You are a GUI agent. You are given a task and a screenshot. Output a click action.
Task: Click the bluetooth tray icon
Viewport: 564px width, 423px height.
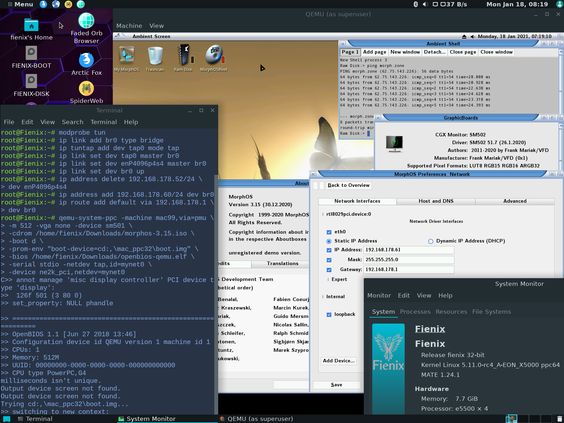coord(416,4)
